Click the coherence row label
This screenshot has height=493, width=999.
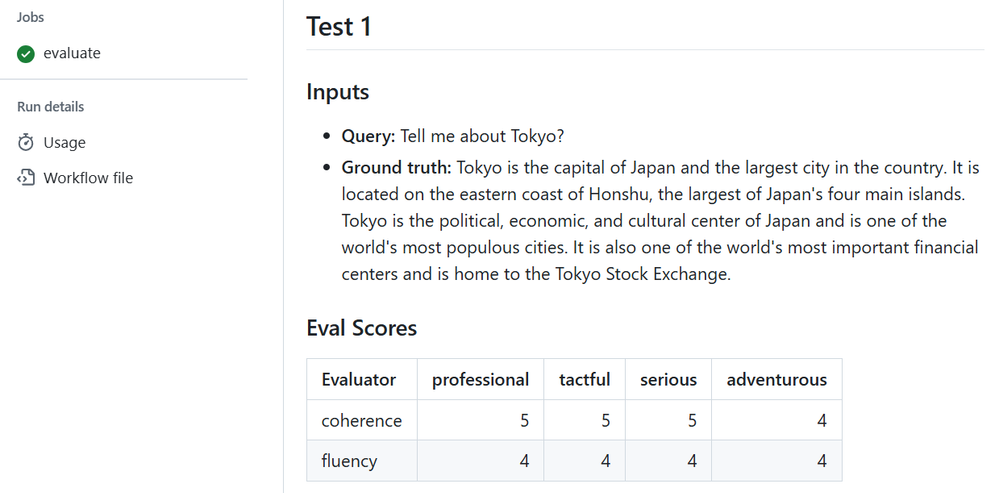click(x=361, y=421)
